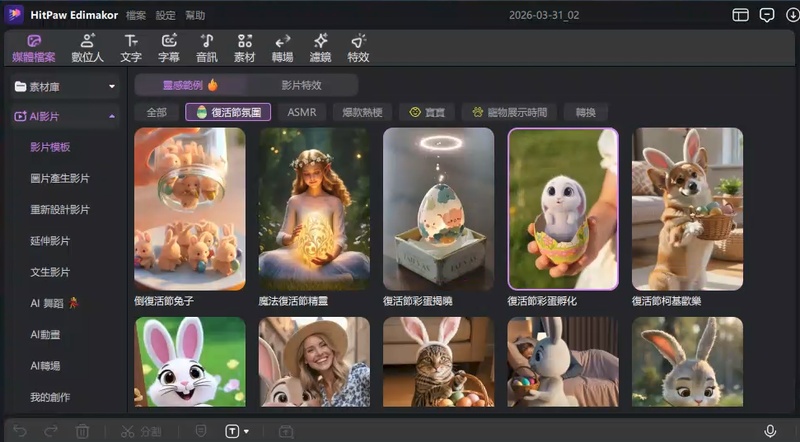Switch to the 影片特效 tab
This screenshot has height=442, width=800.
(x=302, y=85)
